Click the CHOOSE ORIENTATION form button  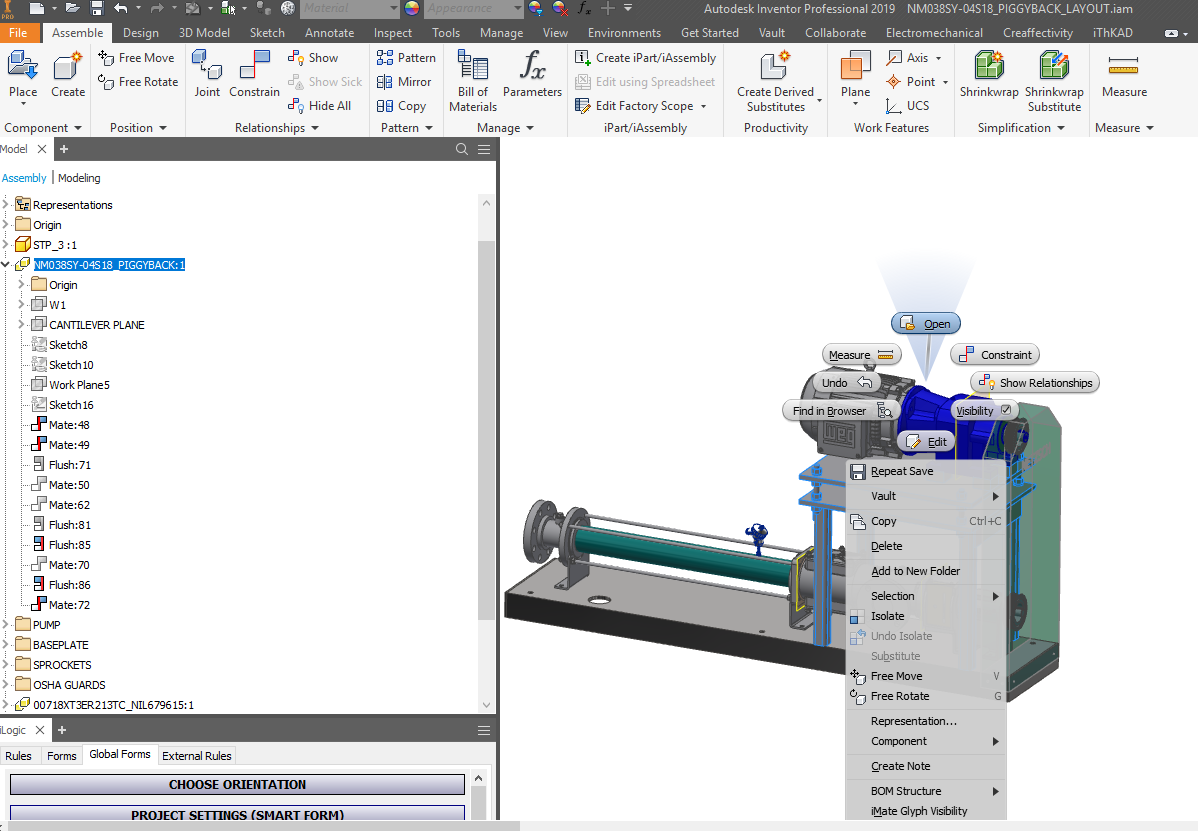237,784
